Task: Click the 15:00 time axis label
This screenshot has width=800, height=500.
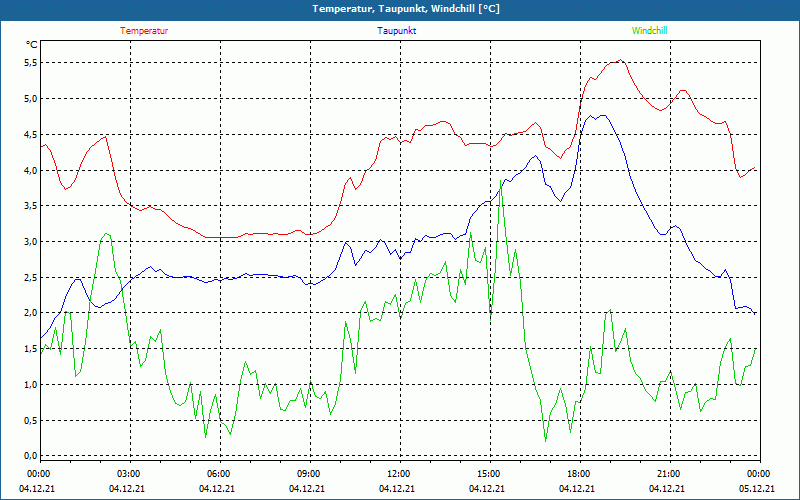Action: [x=490, y=474]
